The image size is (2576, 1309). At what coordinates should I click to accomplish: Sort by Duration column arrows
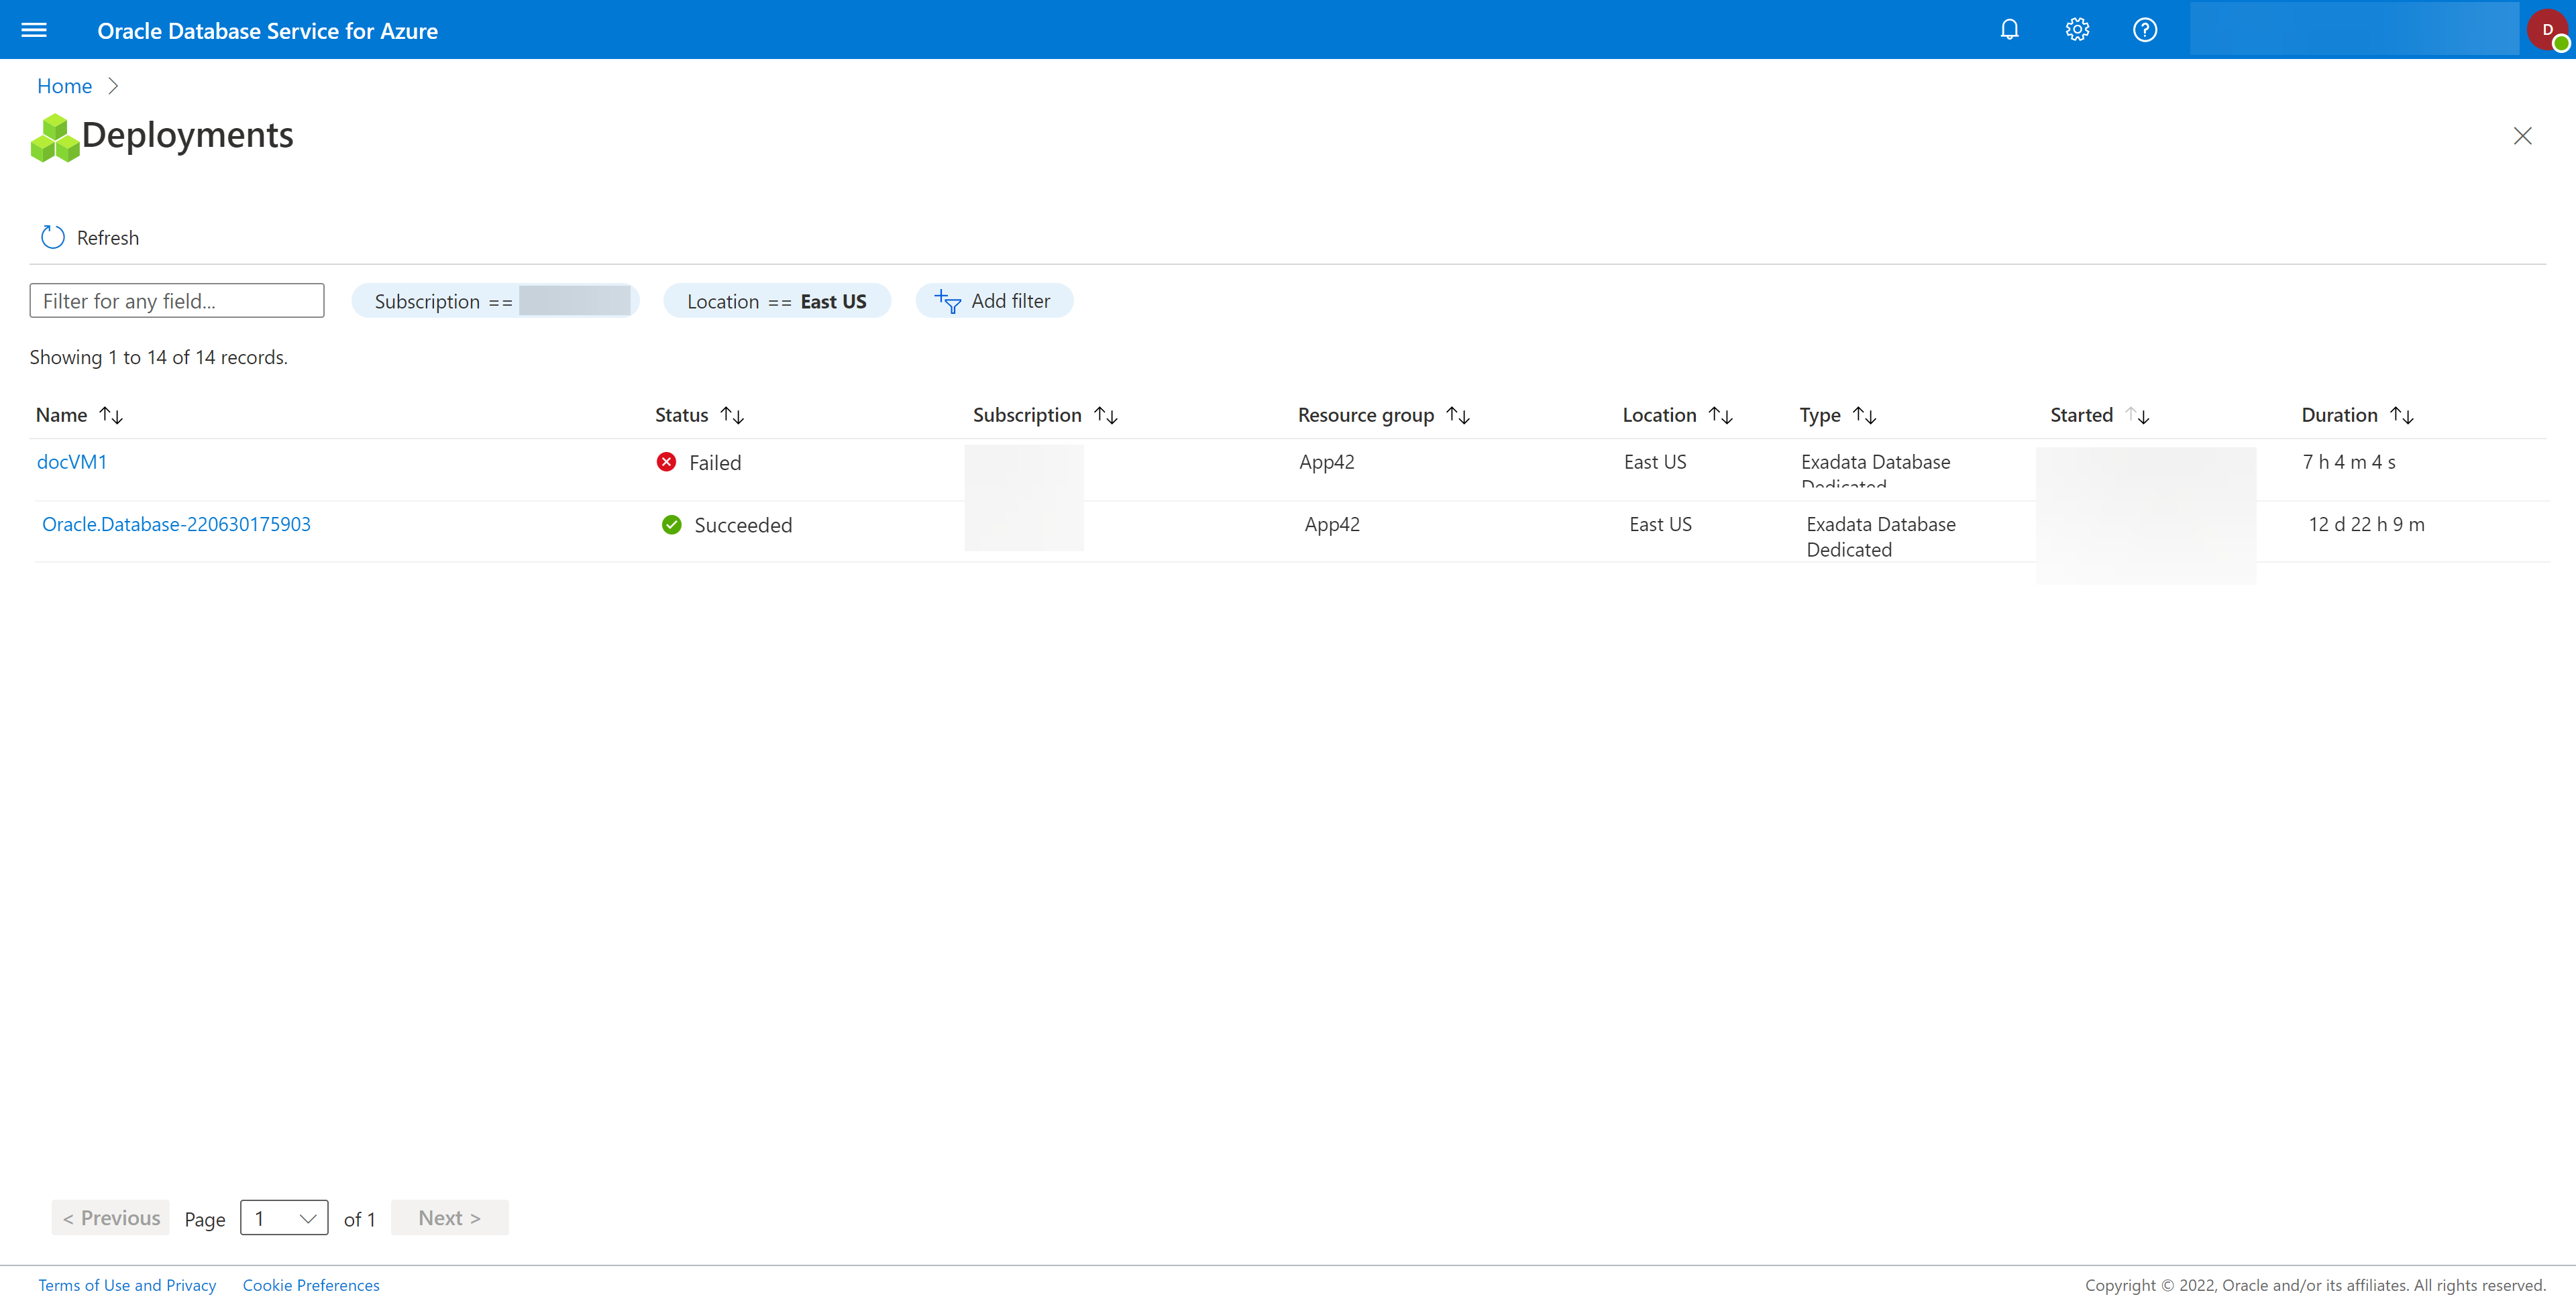point(2401,415)
